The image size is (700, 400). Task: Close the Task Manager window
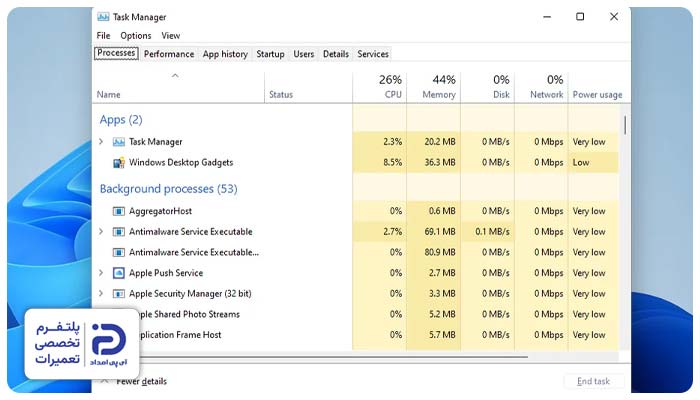[x=614, y=17]
